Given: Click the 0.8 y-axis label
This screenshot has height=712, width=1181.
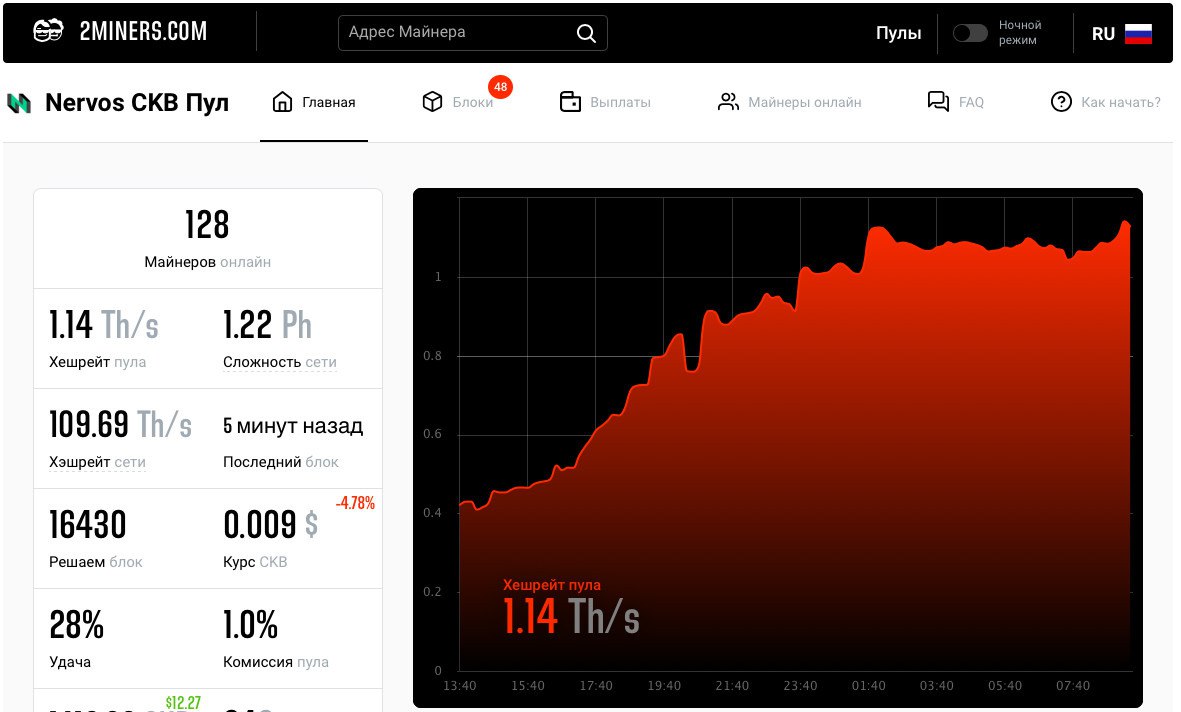Looking at the screenshot, I should click(432, 356).
